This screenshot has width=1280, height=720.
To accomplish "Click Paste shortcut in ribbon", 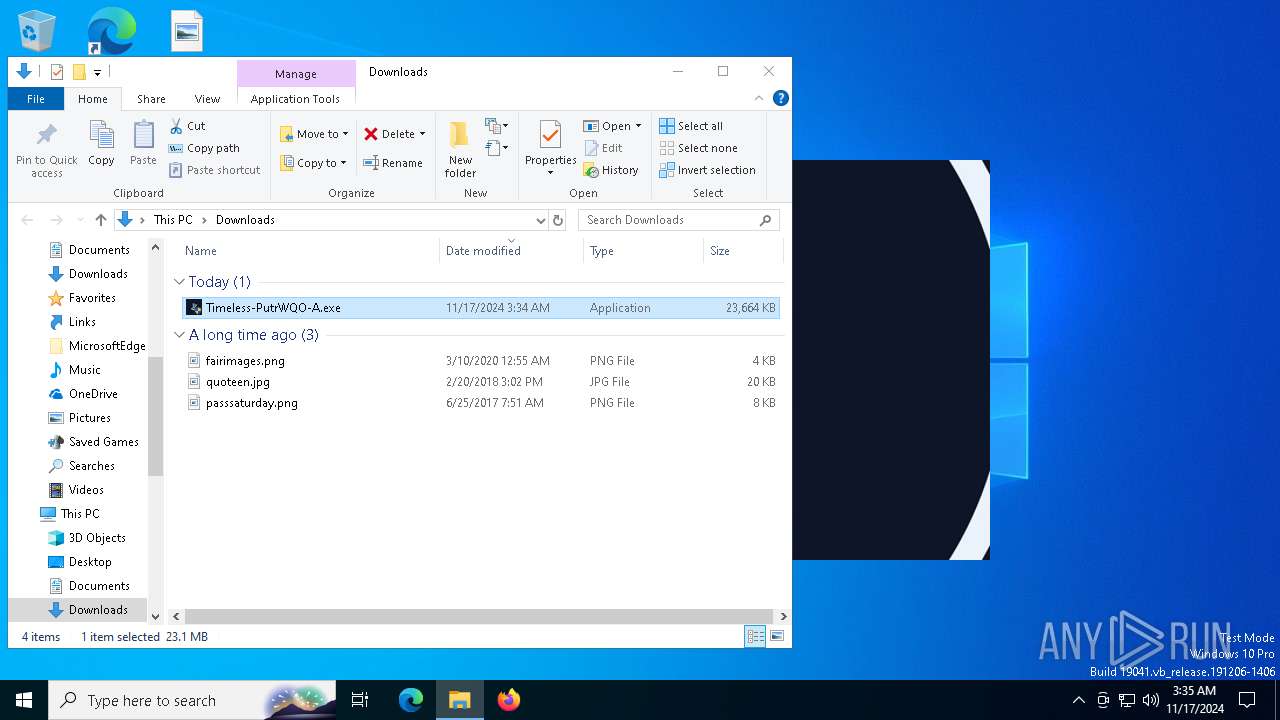I will coord(214,170).
